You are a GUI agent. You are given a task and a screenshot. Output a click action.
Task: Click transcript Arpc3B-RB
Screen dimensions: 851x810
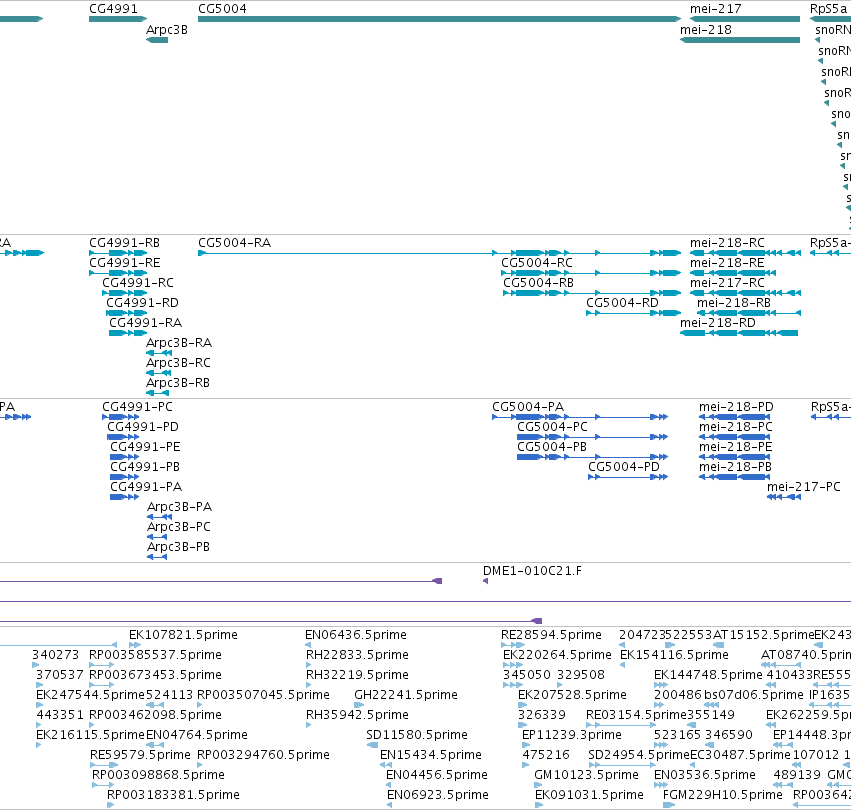coord(177,383)
